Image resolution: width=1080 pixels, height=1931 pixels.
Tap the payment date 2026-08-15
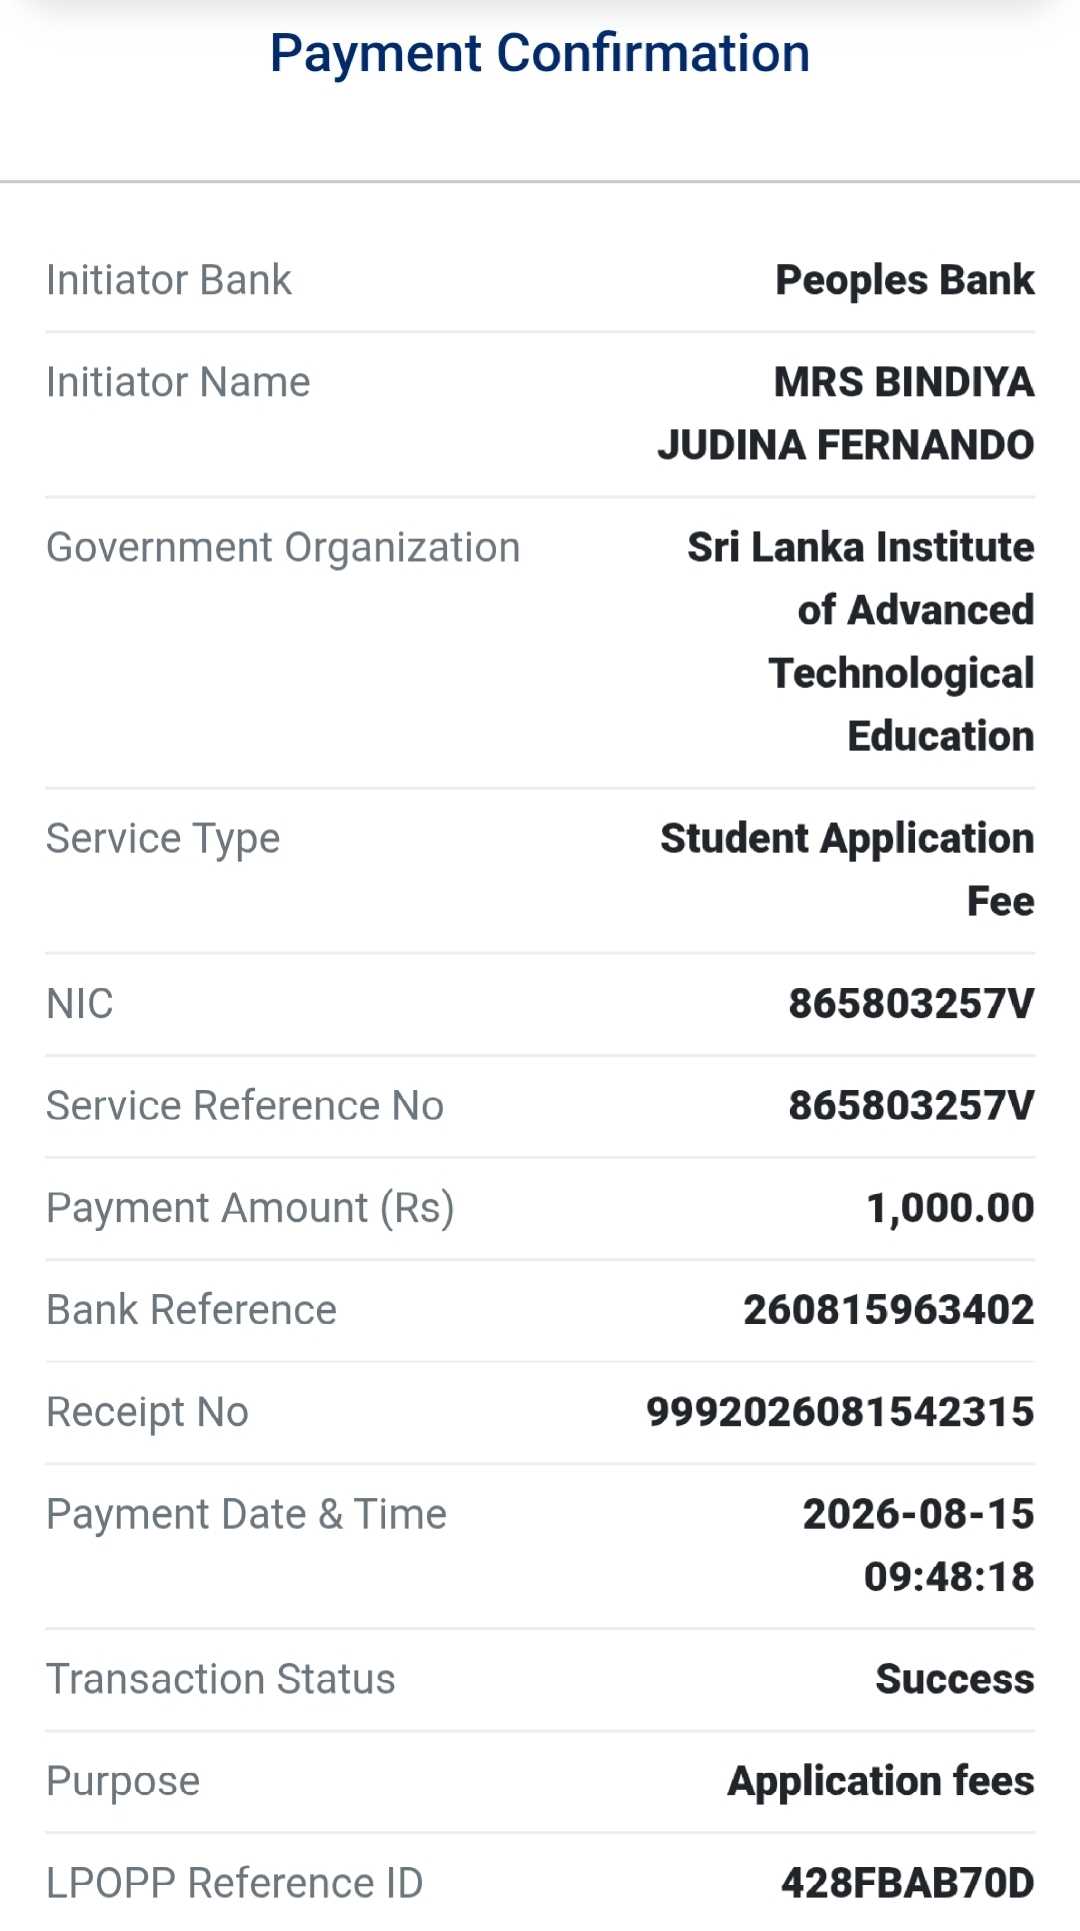pos(918,1514)
